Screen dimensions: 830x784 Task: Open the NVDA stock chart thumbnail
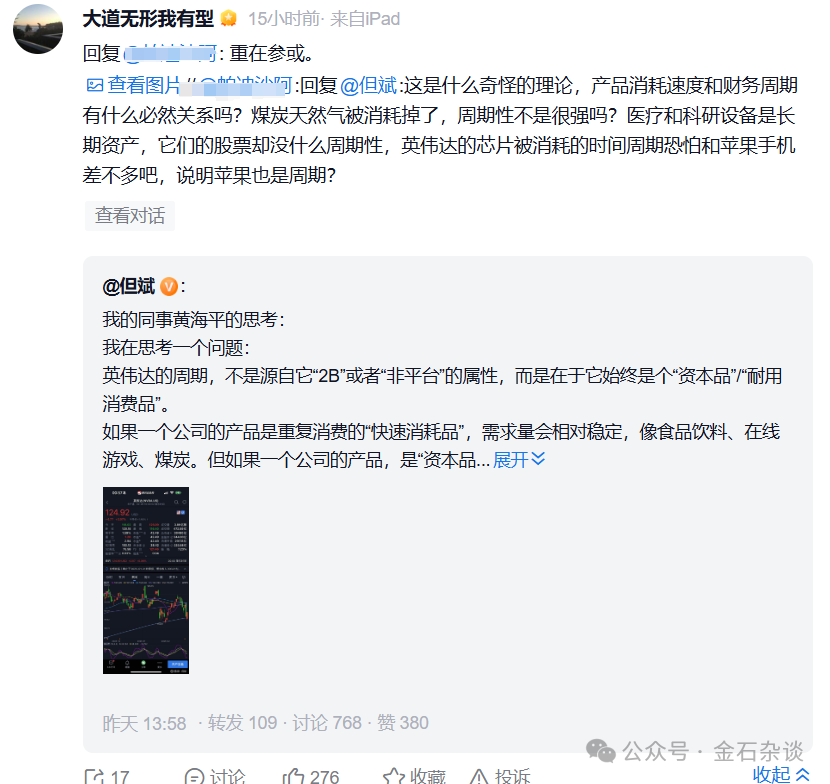(x=146, y=580)
